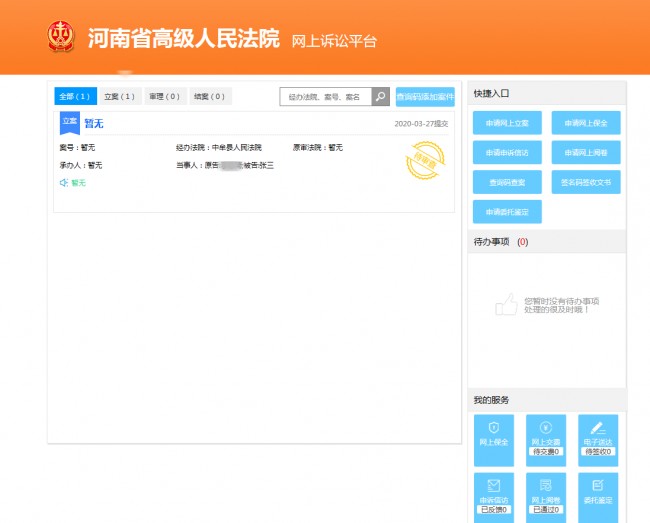Click the 查询码添加案件 button

tap(425, 97)
